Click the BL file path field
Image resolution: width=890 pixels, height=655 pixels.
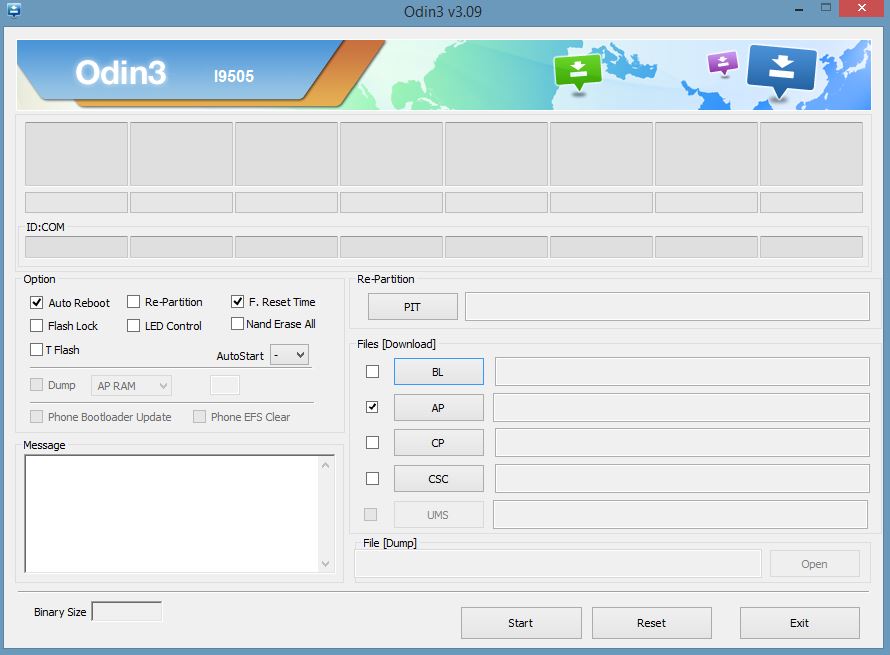tap(682, 371)
